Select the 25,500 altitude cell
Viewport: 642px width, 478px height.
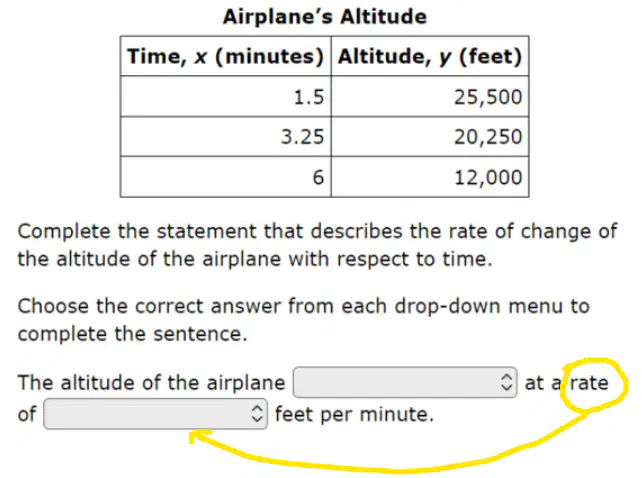430,96
